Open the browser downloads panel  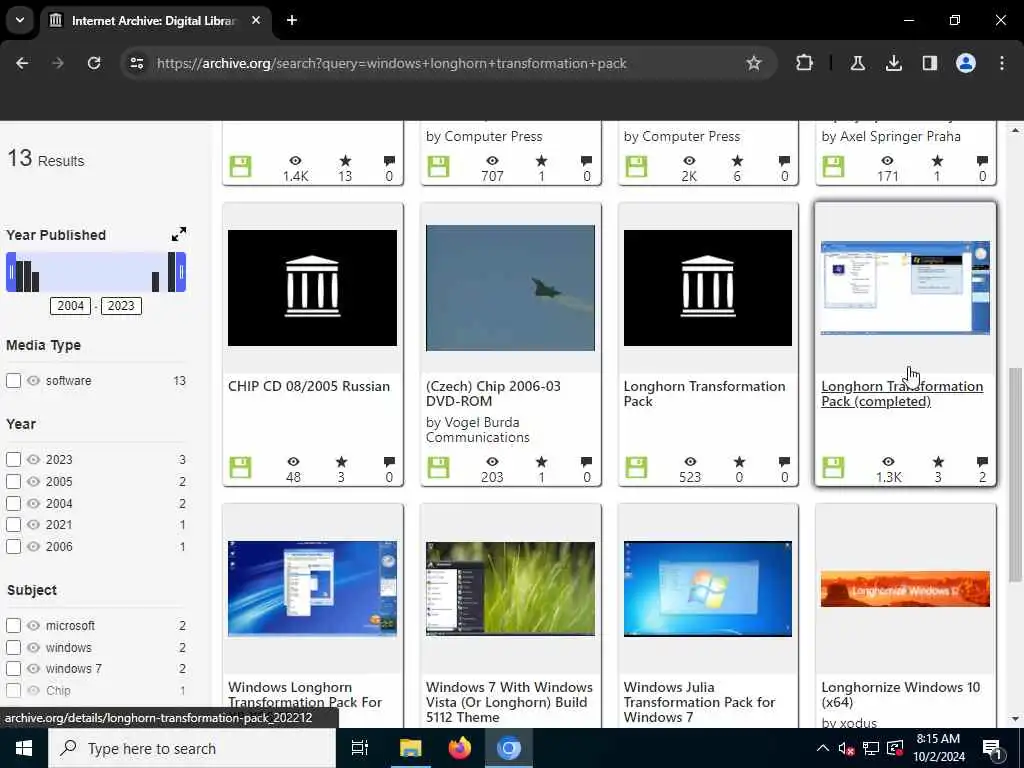[x=893, y=63]
